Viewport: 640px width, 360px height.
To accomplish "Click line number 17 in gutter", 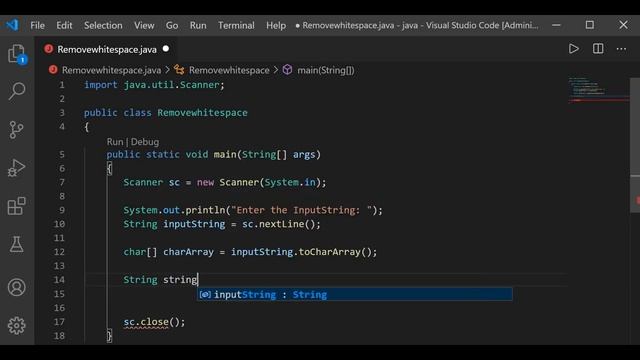I will [x=59, y=322].
